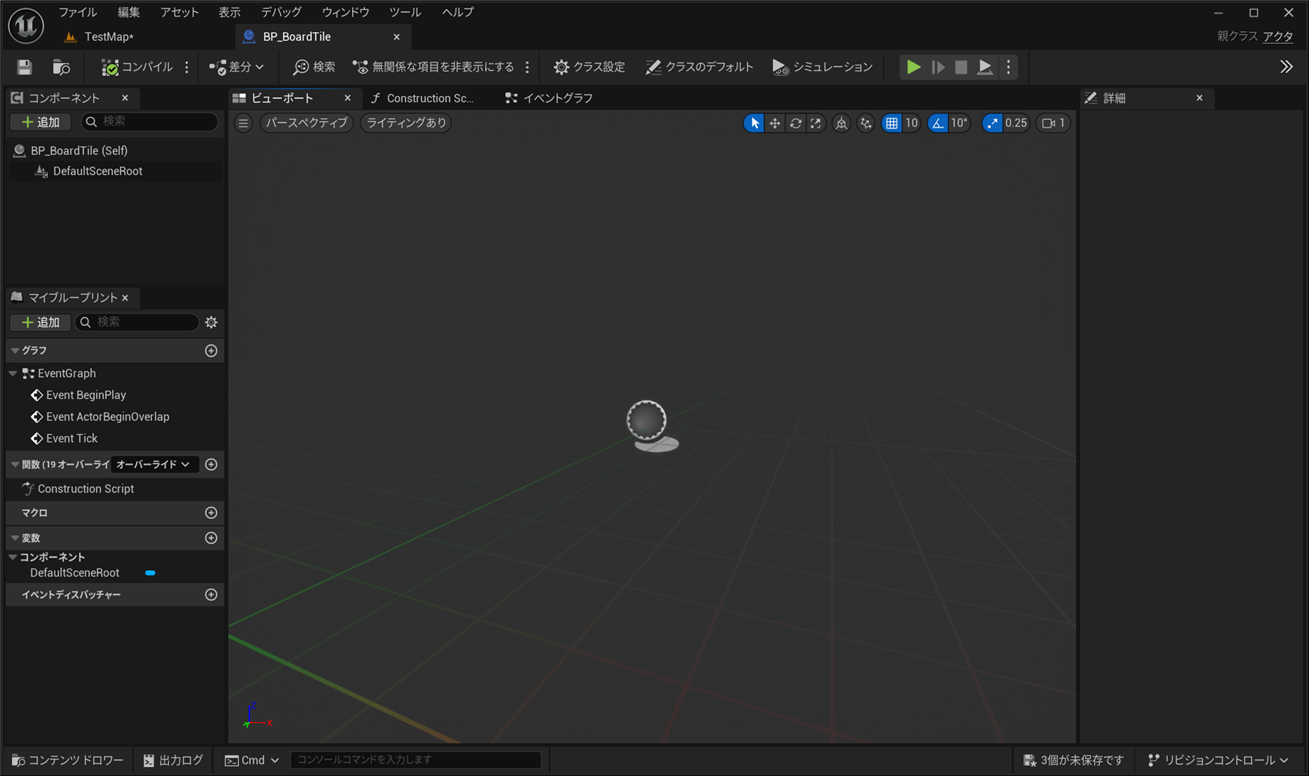Open My Blueprint settings gear
Screen dimensions: 1309x776
pos(211,322)
